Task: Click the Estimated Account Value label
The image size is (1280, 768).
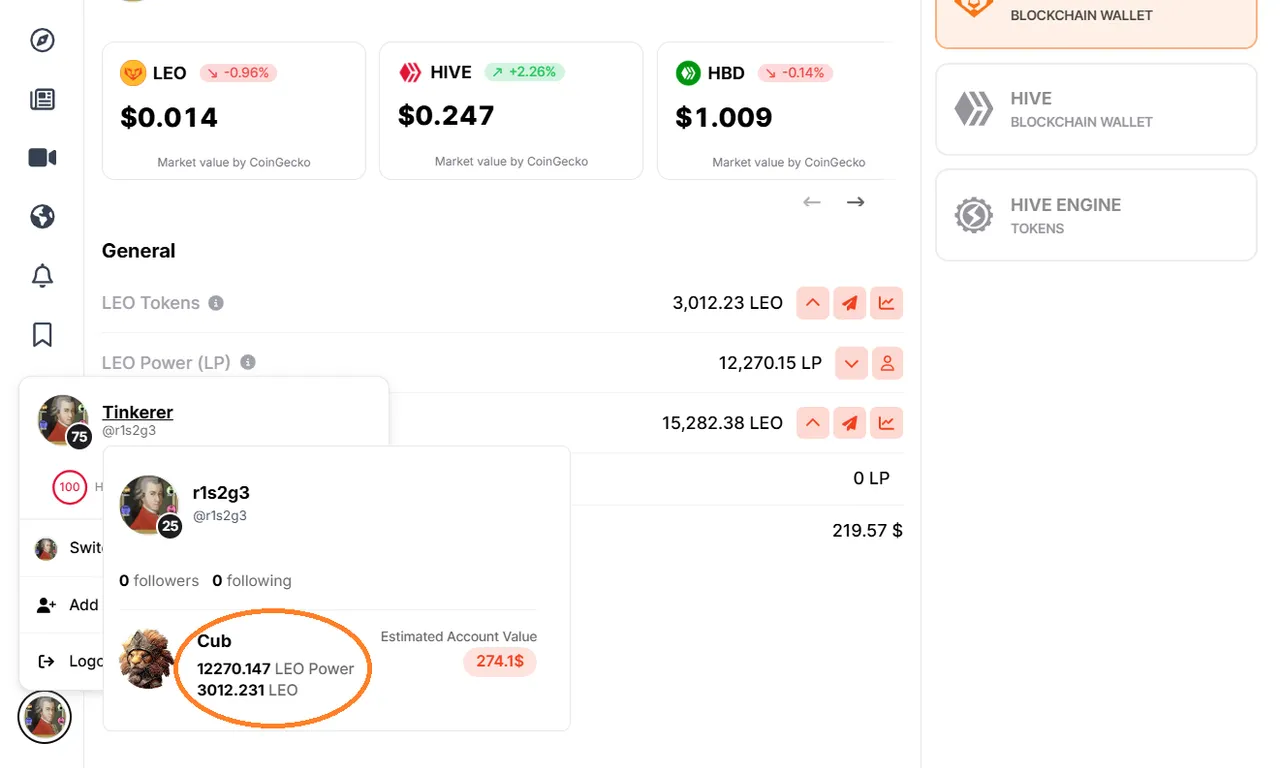Action: (459, 636)
